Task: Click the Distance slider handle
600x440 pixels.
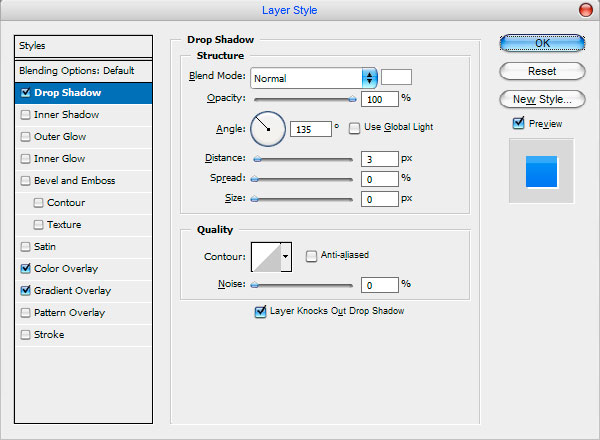Action: point(258,159)
